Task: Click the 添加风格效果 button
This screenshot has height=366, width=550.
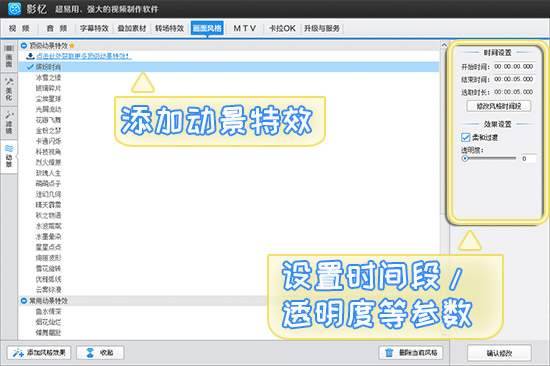Action: tap(39, 353)
